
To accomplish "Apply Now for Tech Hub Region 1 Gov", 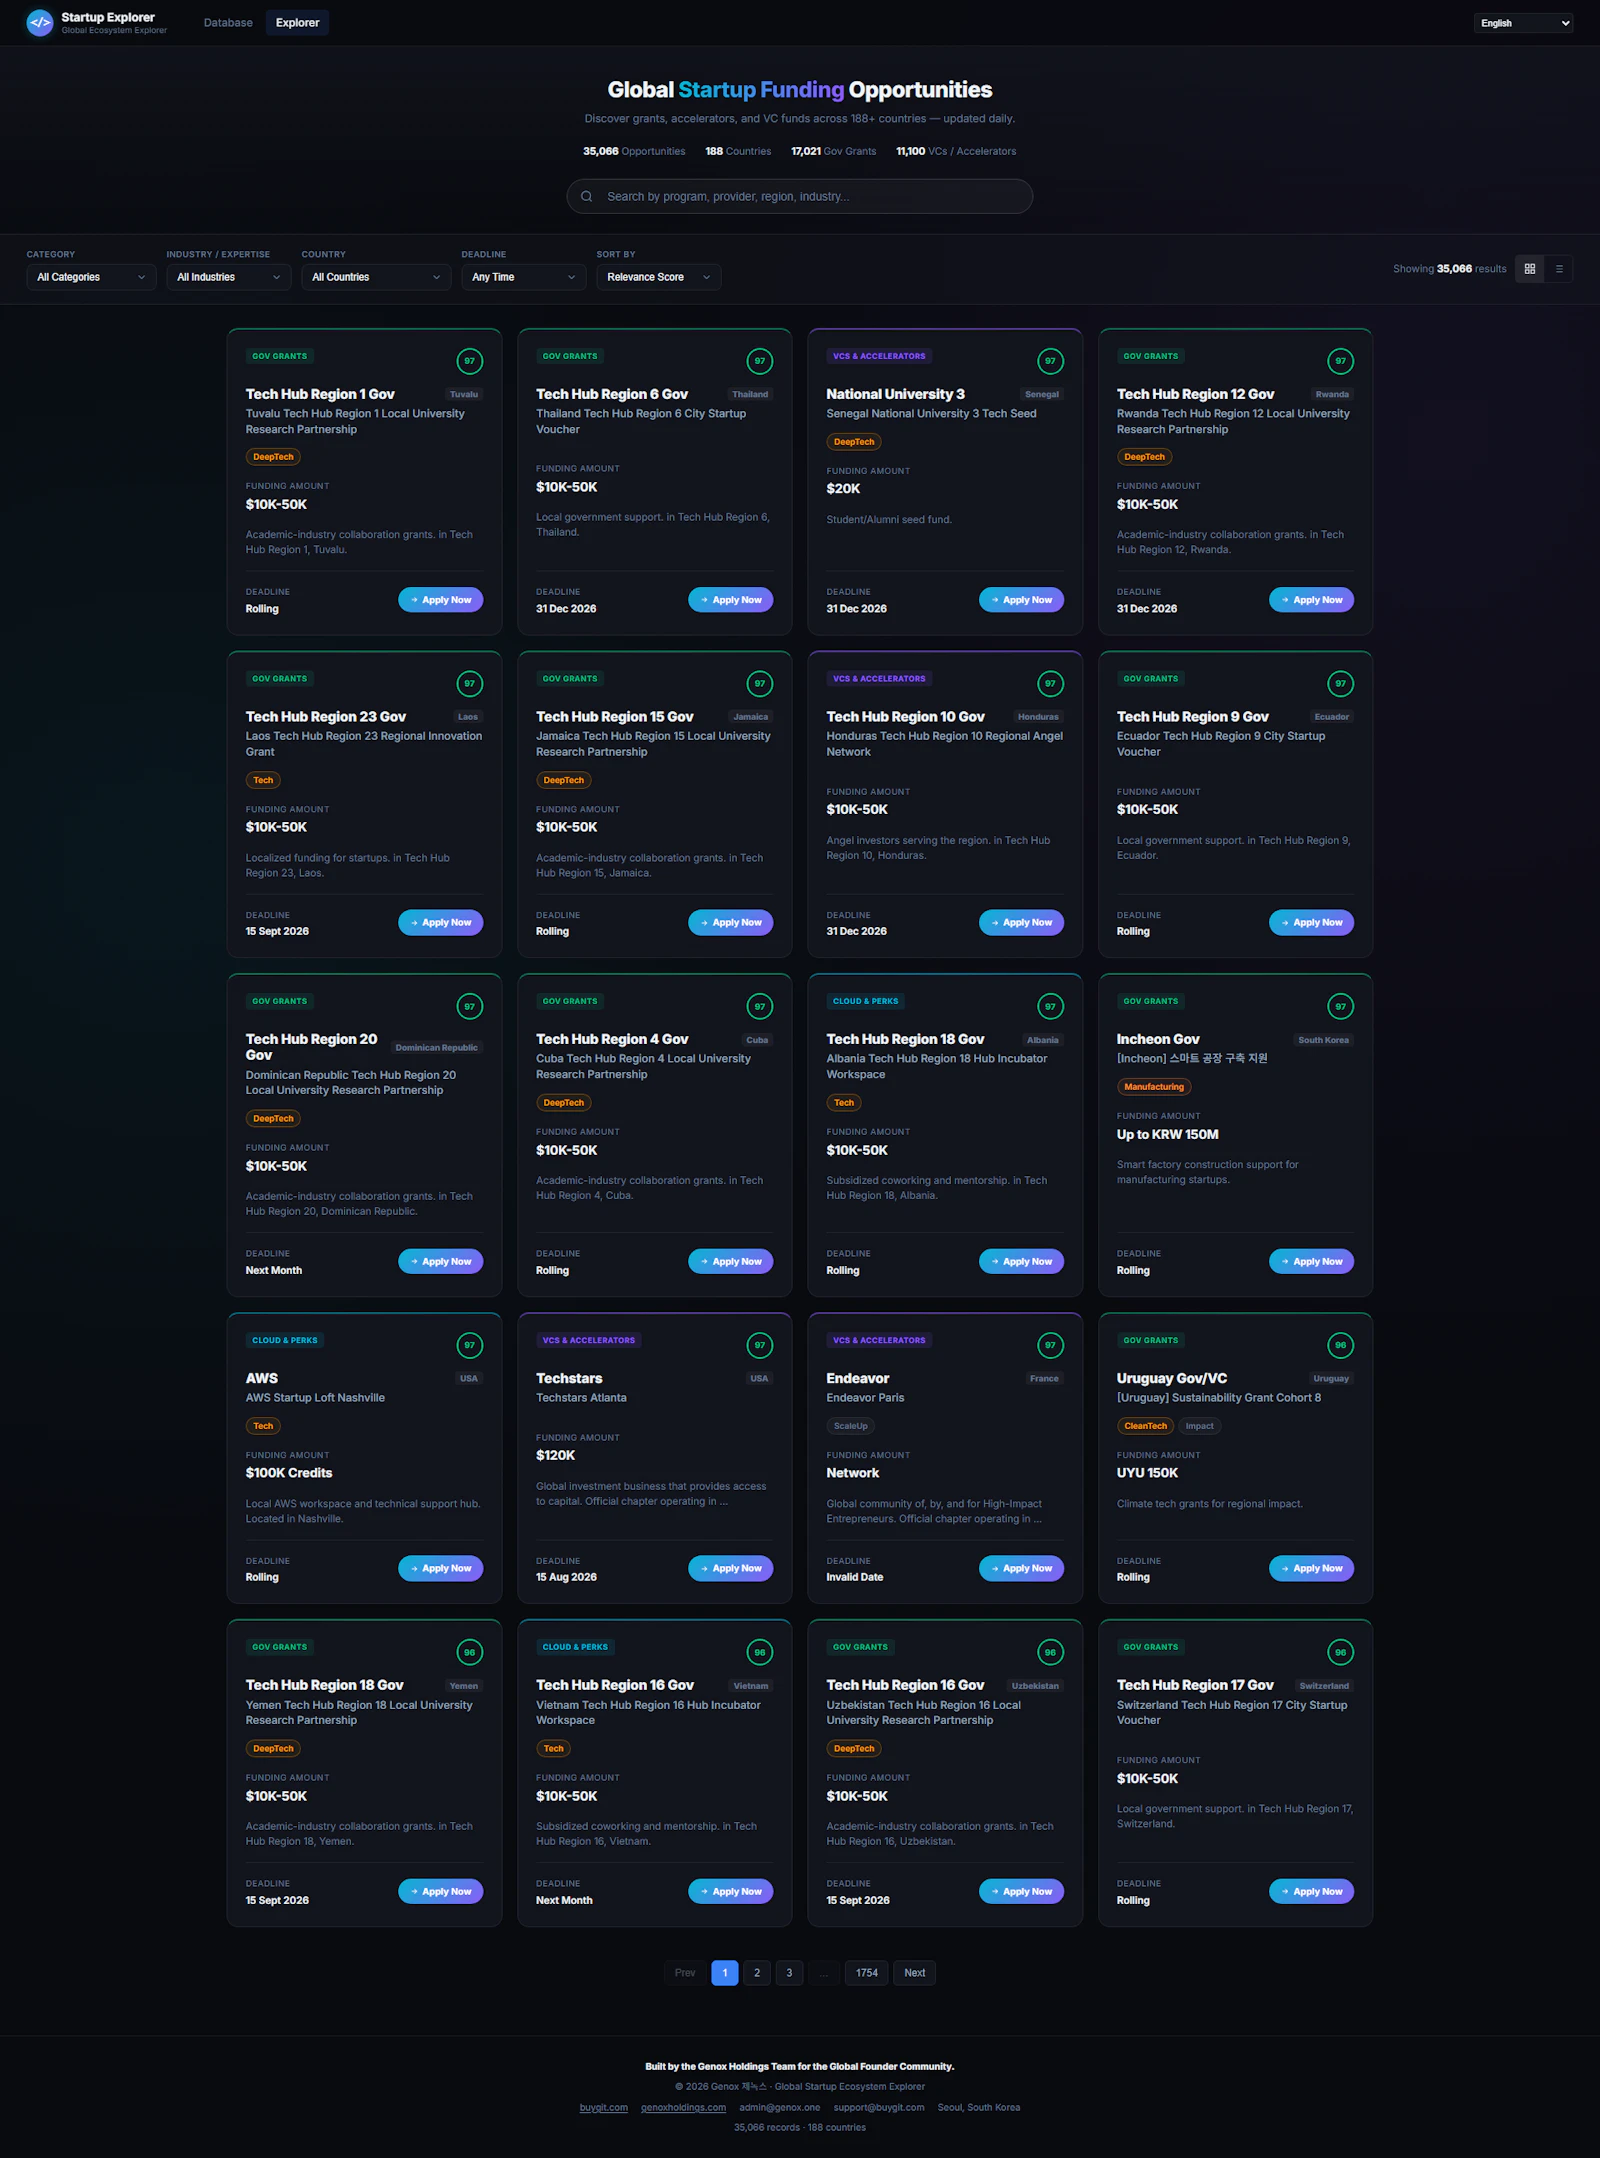I will coord(441,600).
